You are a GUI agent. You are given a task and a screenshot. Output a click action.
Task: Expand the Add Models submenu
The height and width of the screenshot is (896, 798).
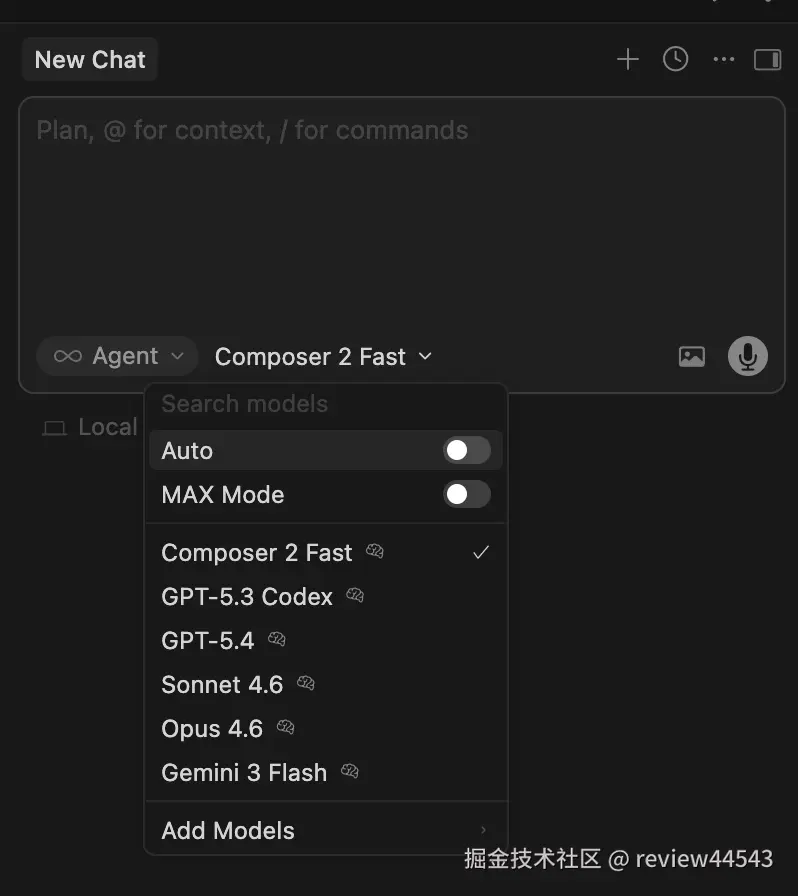click(326, 831)
